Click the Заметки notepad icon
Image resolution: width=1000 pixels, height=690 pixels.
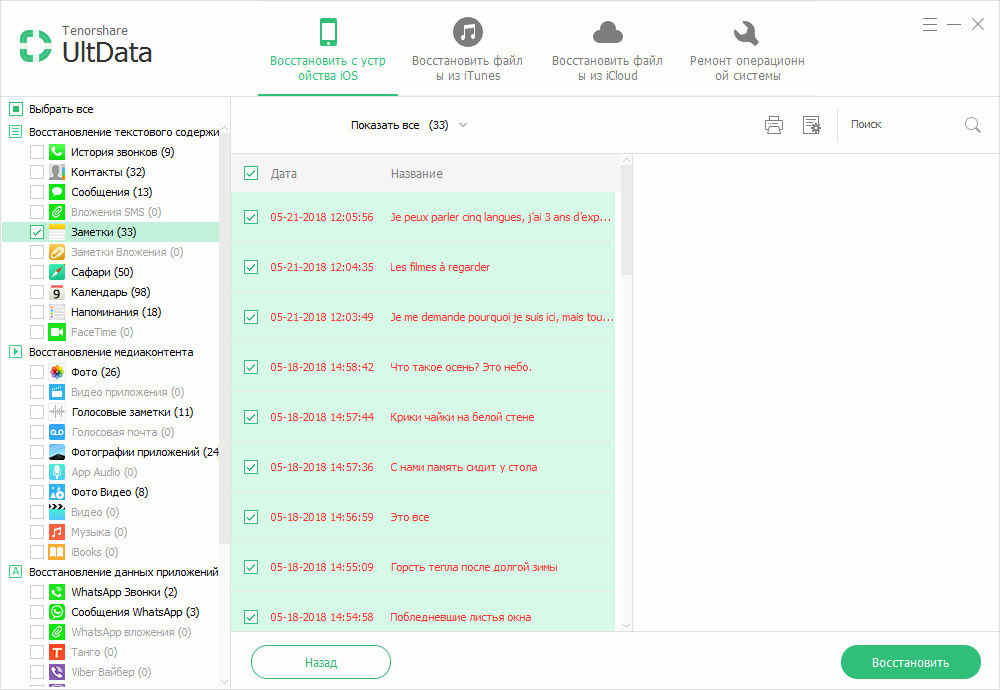click(57, 232)
